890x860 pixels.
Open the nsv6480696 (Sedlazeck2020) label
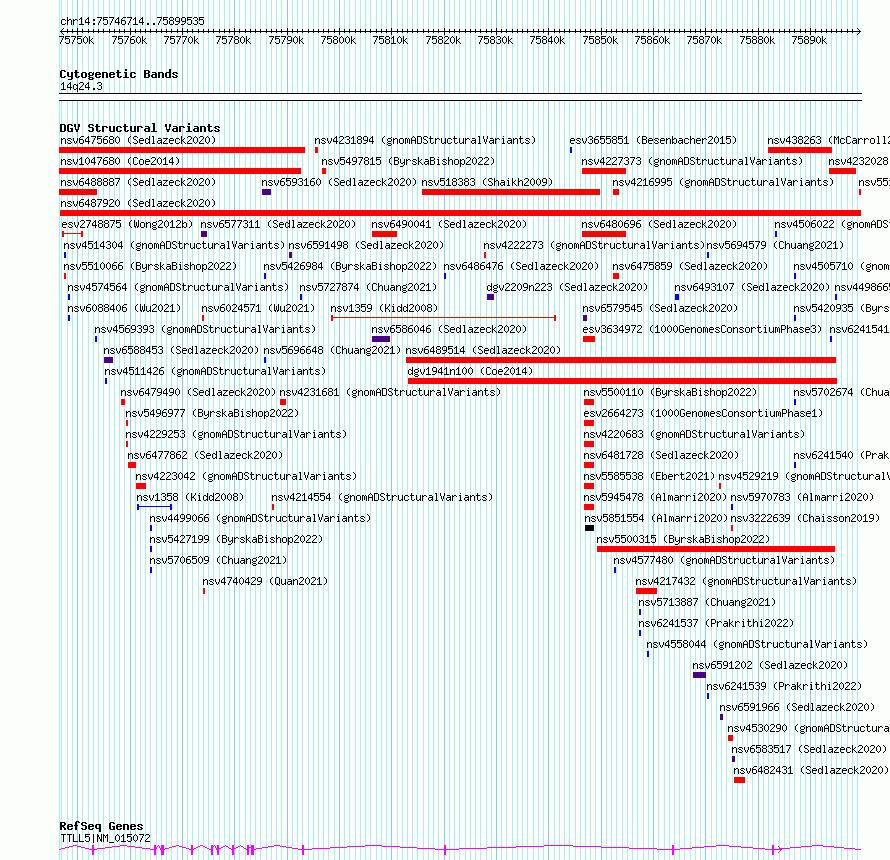tap(659, 224)
